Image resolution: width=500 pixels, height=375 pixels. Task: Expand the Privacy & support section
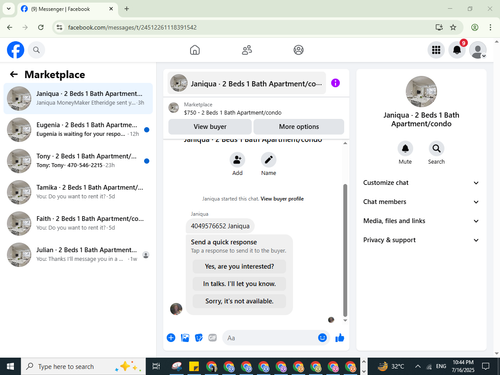421,240
